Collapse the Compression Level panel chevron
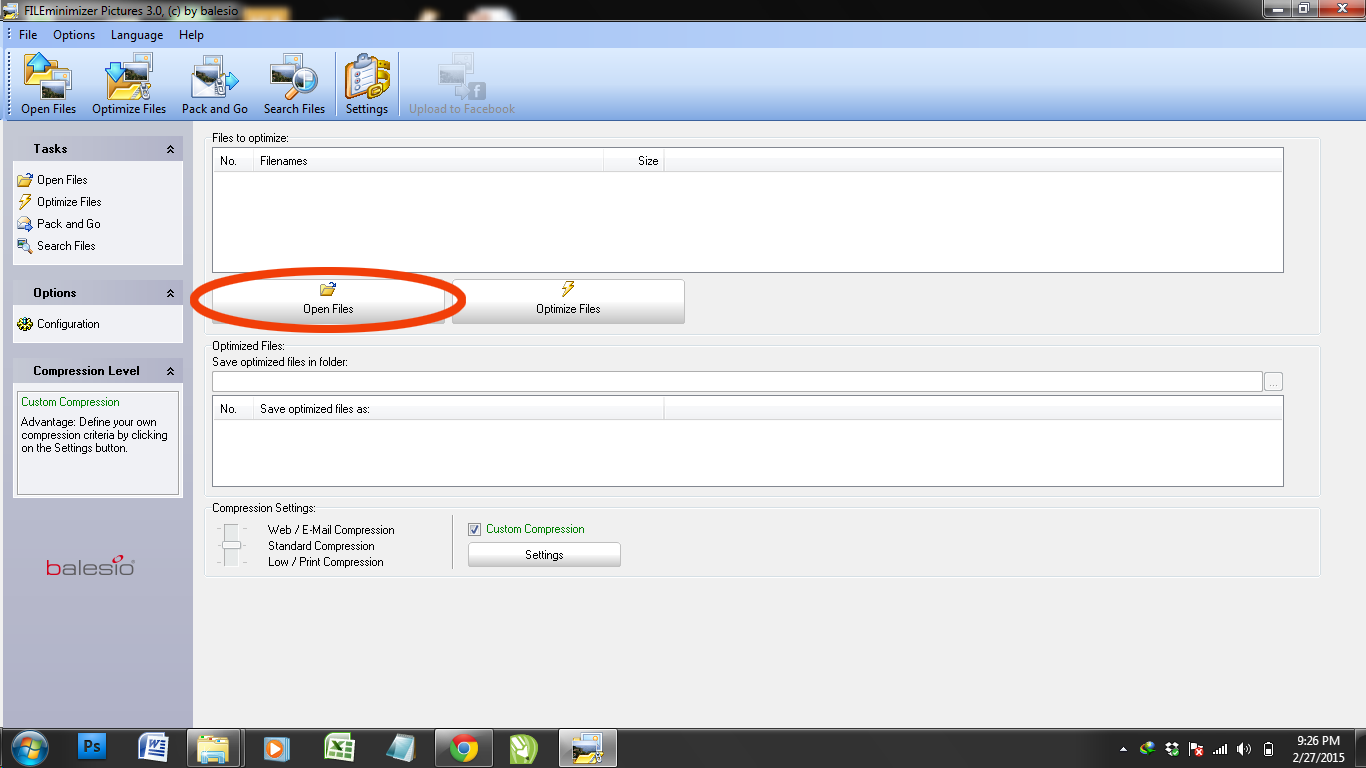1366x768 pixels. click(170, 371)
